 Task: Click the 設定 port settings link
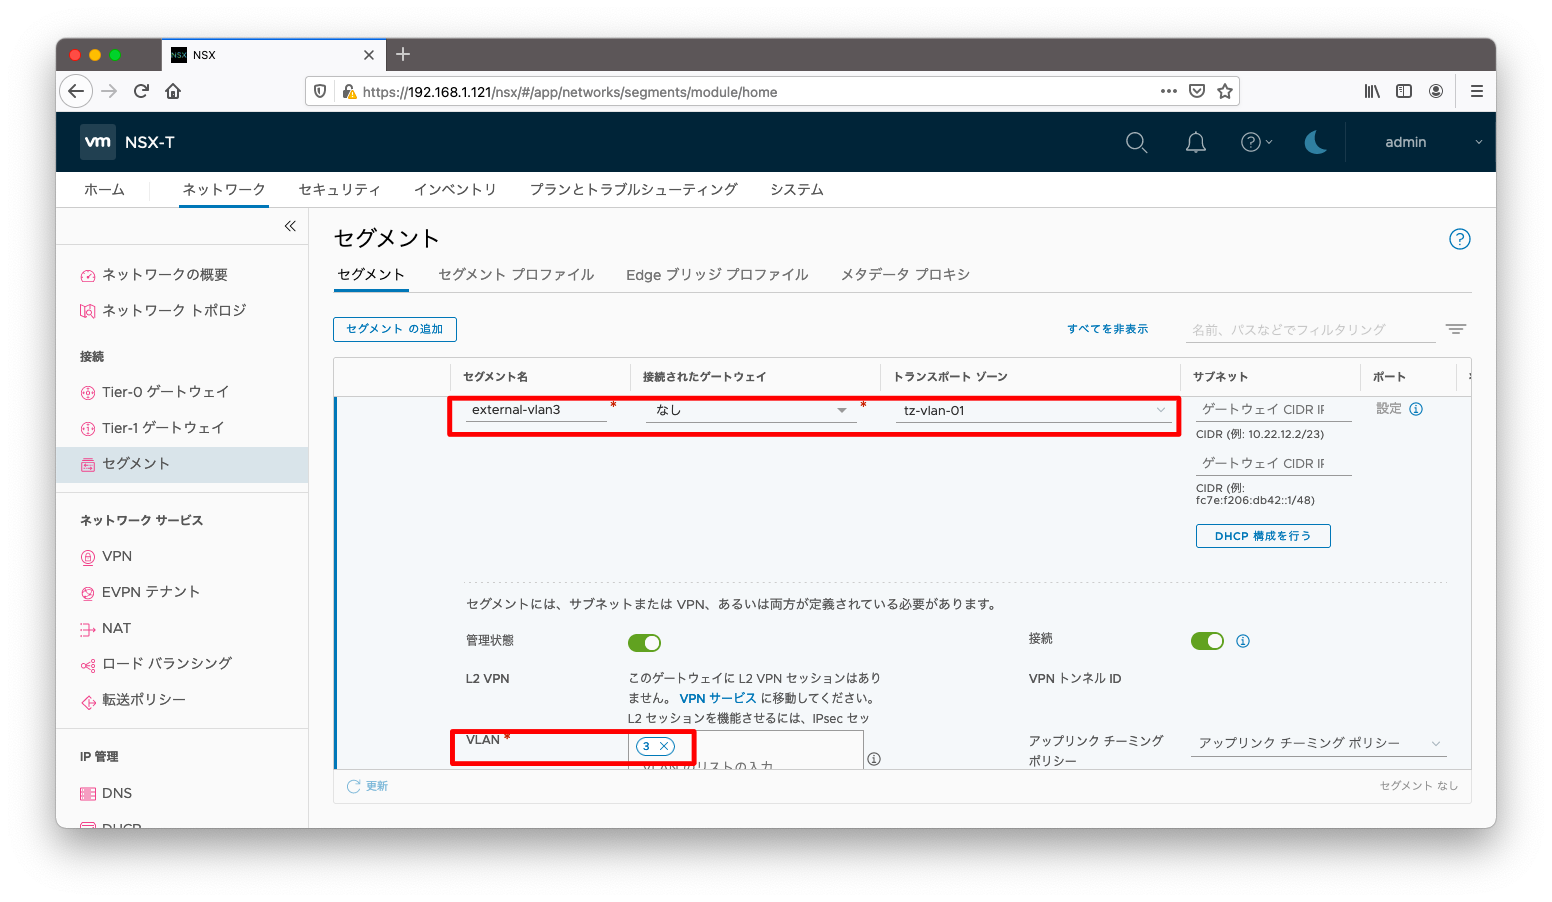tap(1389, 409)
